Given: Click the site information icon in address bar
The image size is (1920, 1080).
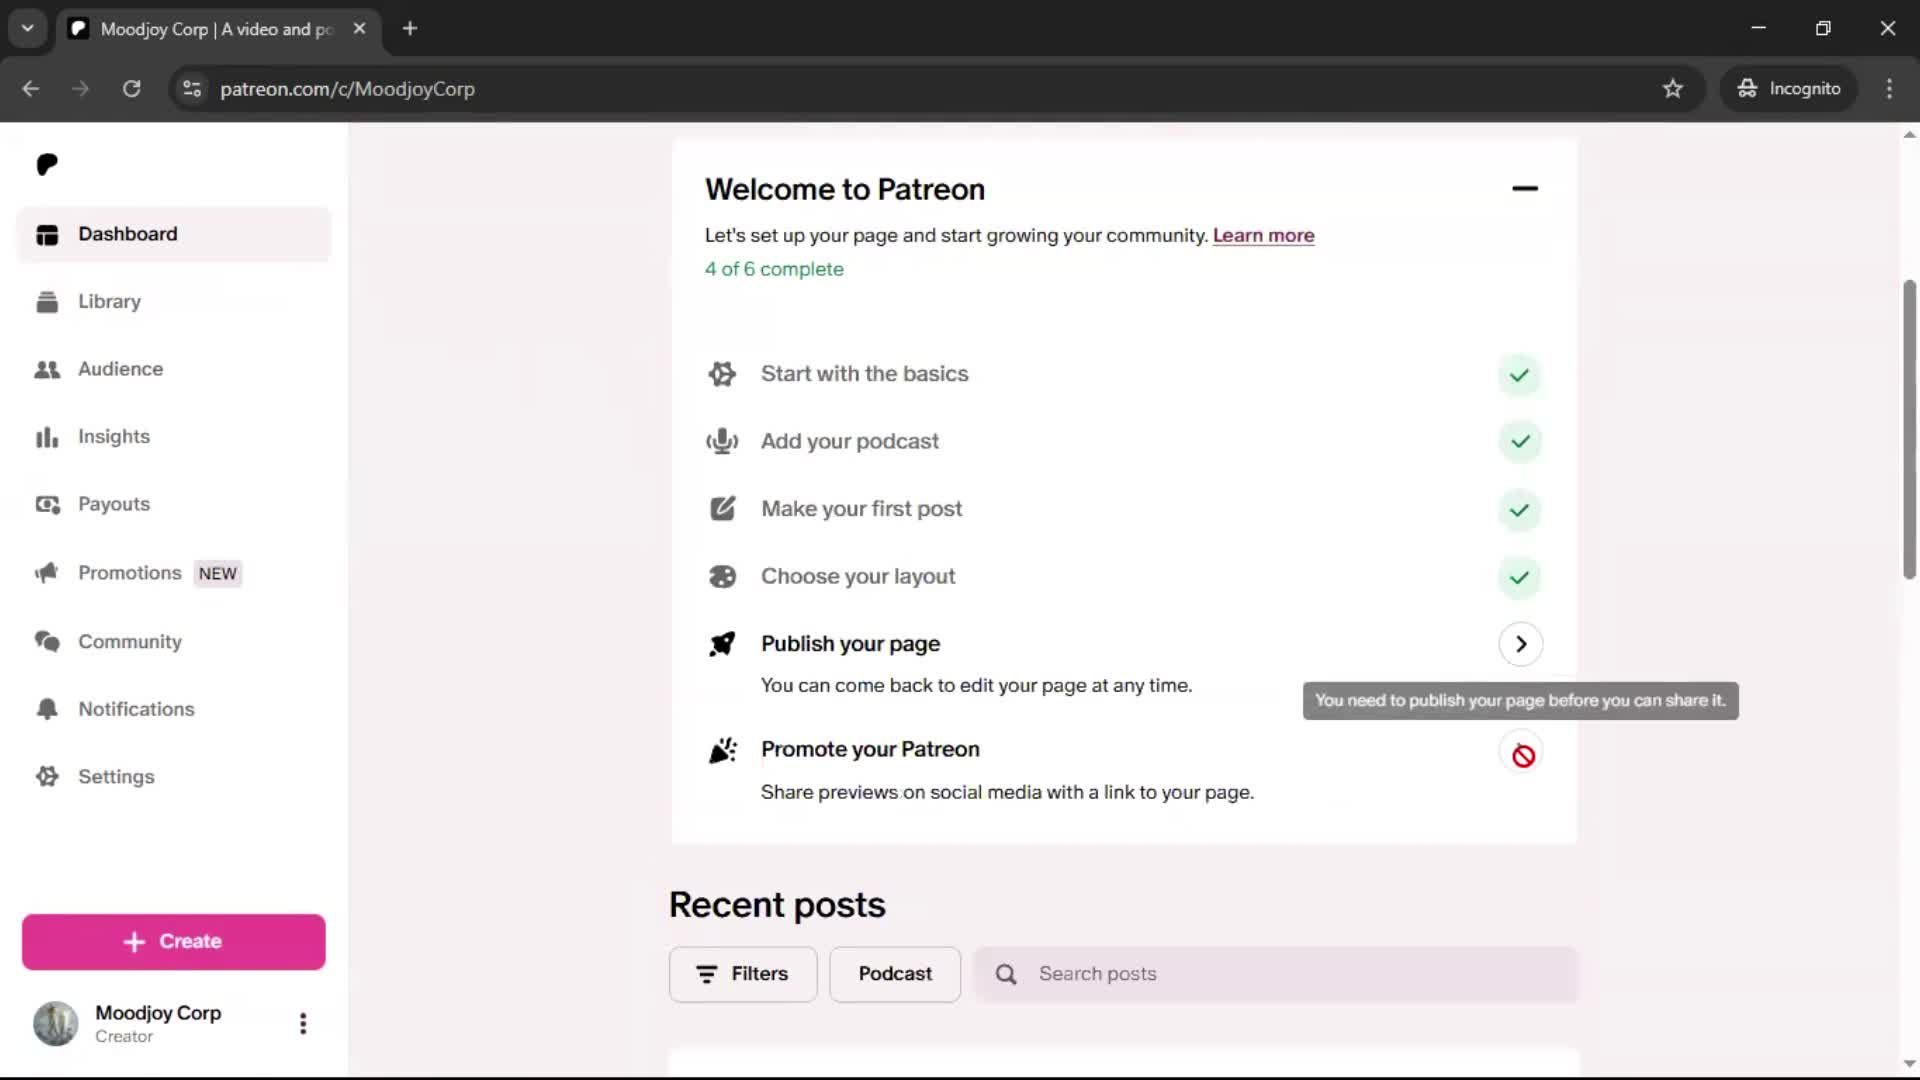Looking at the screenshot, I should click(x=191, y=89).
